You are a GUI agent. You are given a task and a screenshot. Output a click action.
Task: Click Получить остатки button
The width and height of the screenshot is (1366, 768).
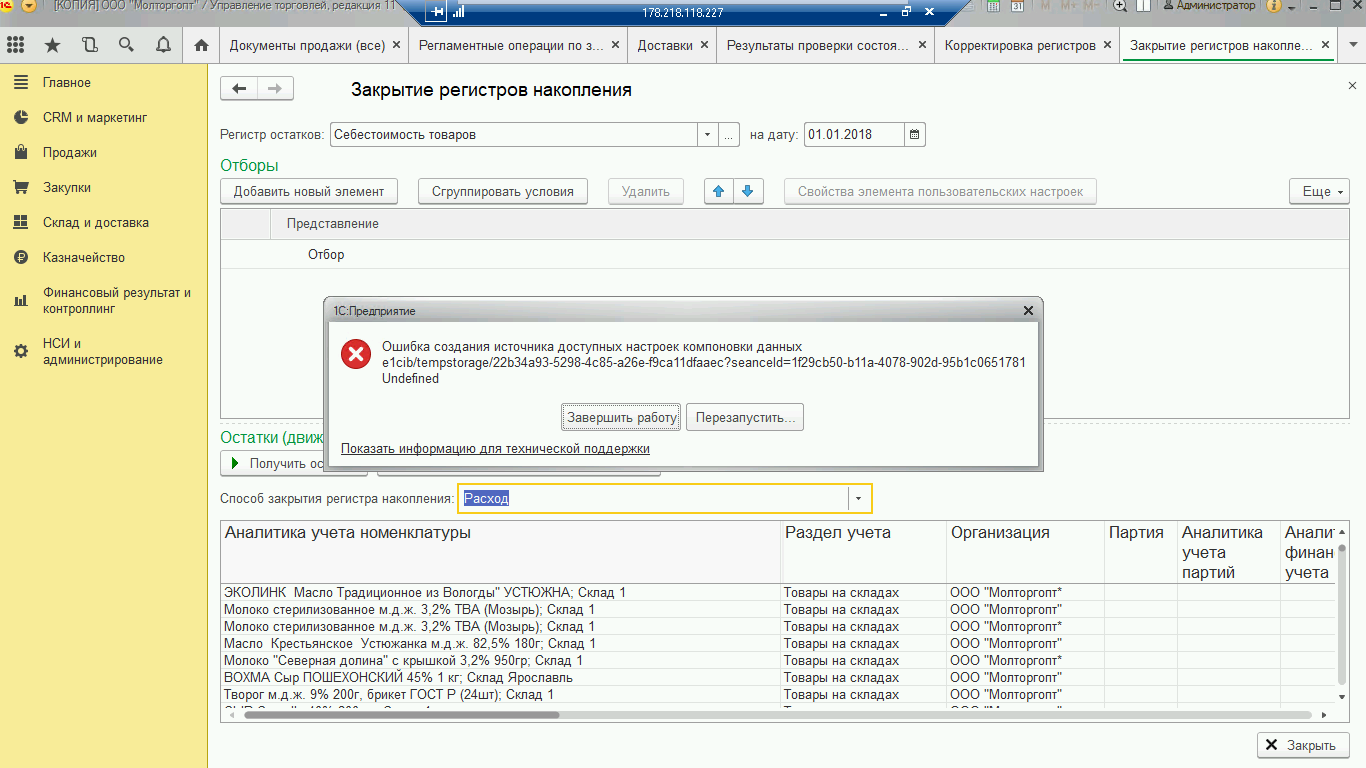[x=294, y=463]
